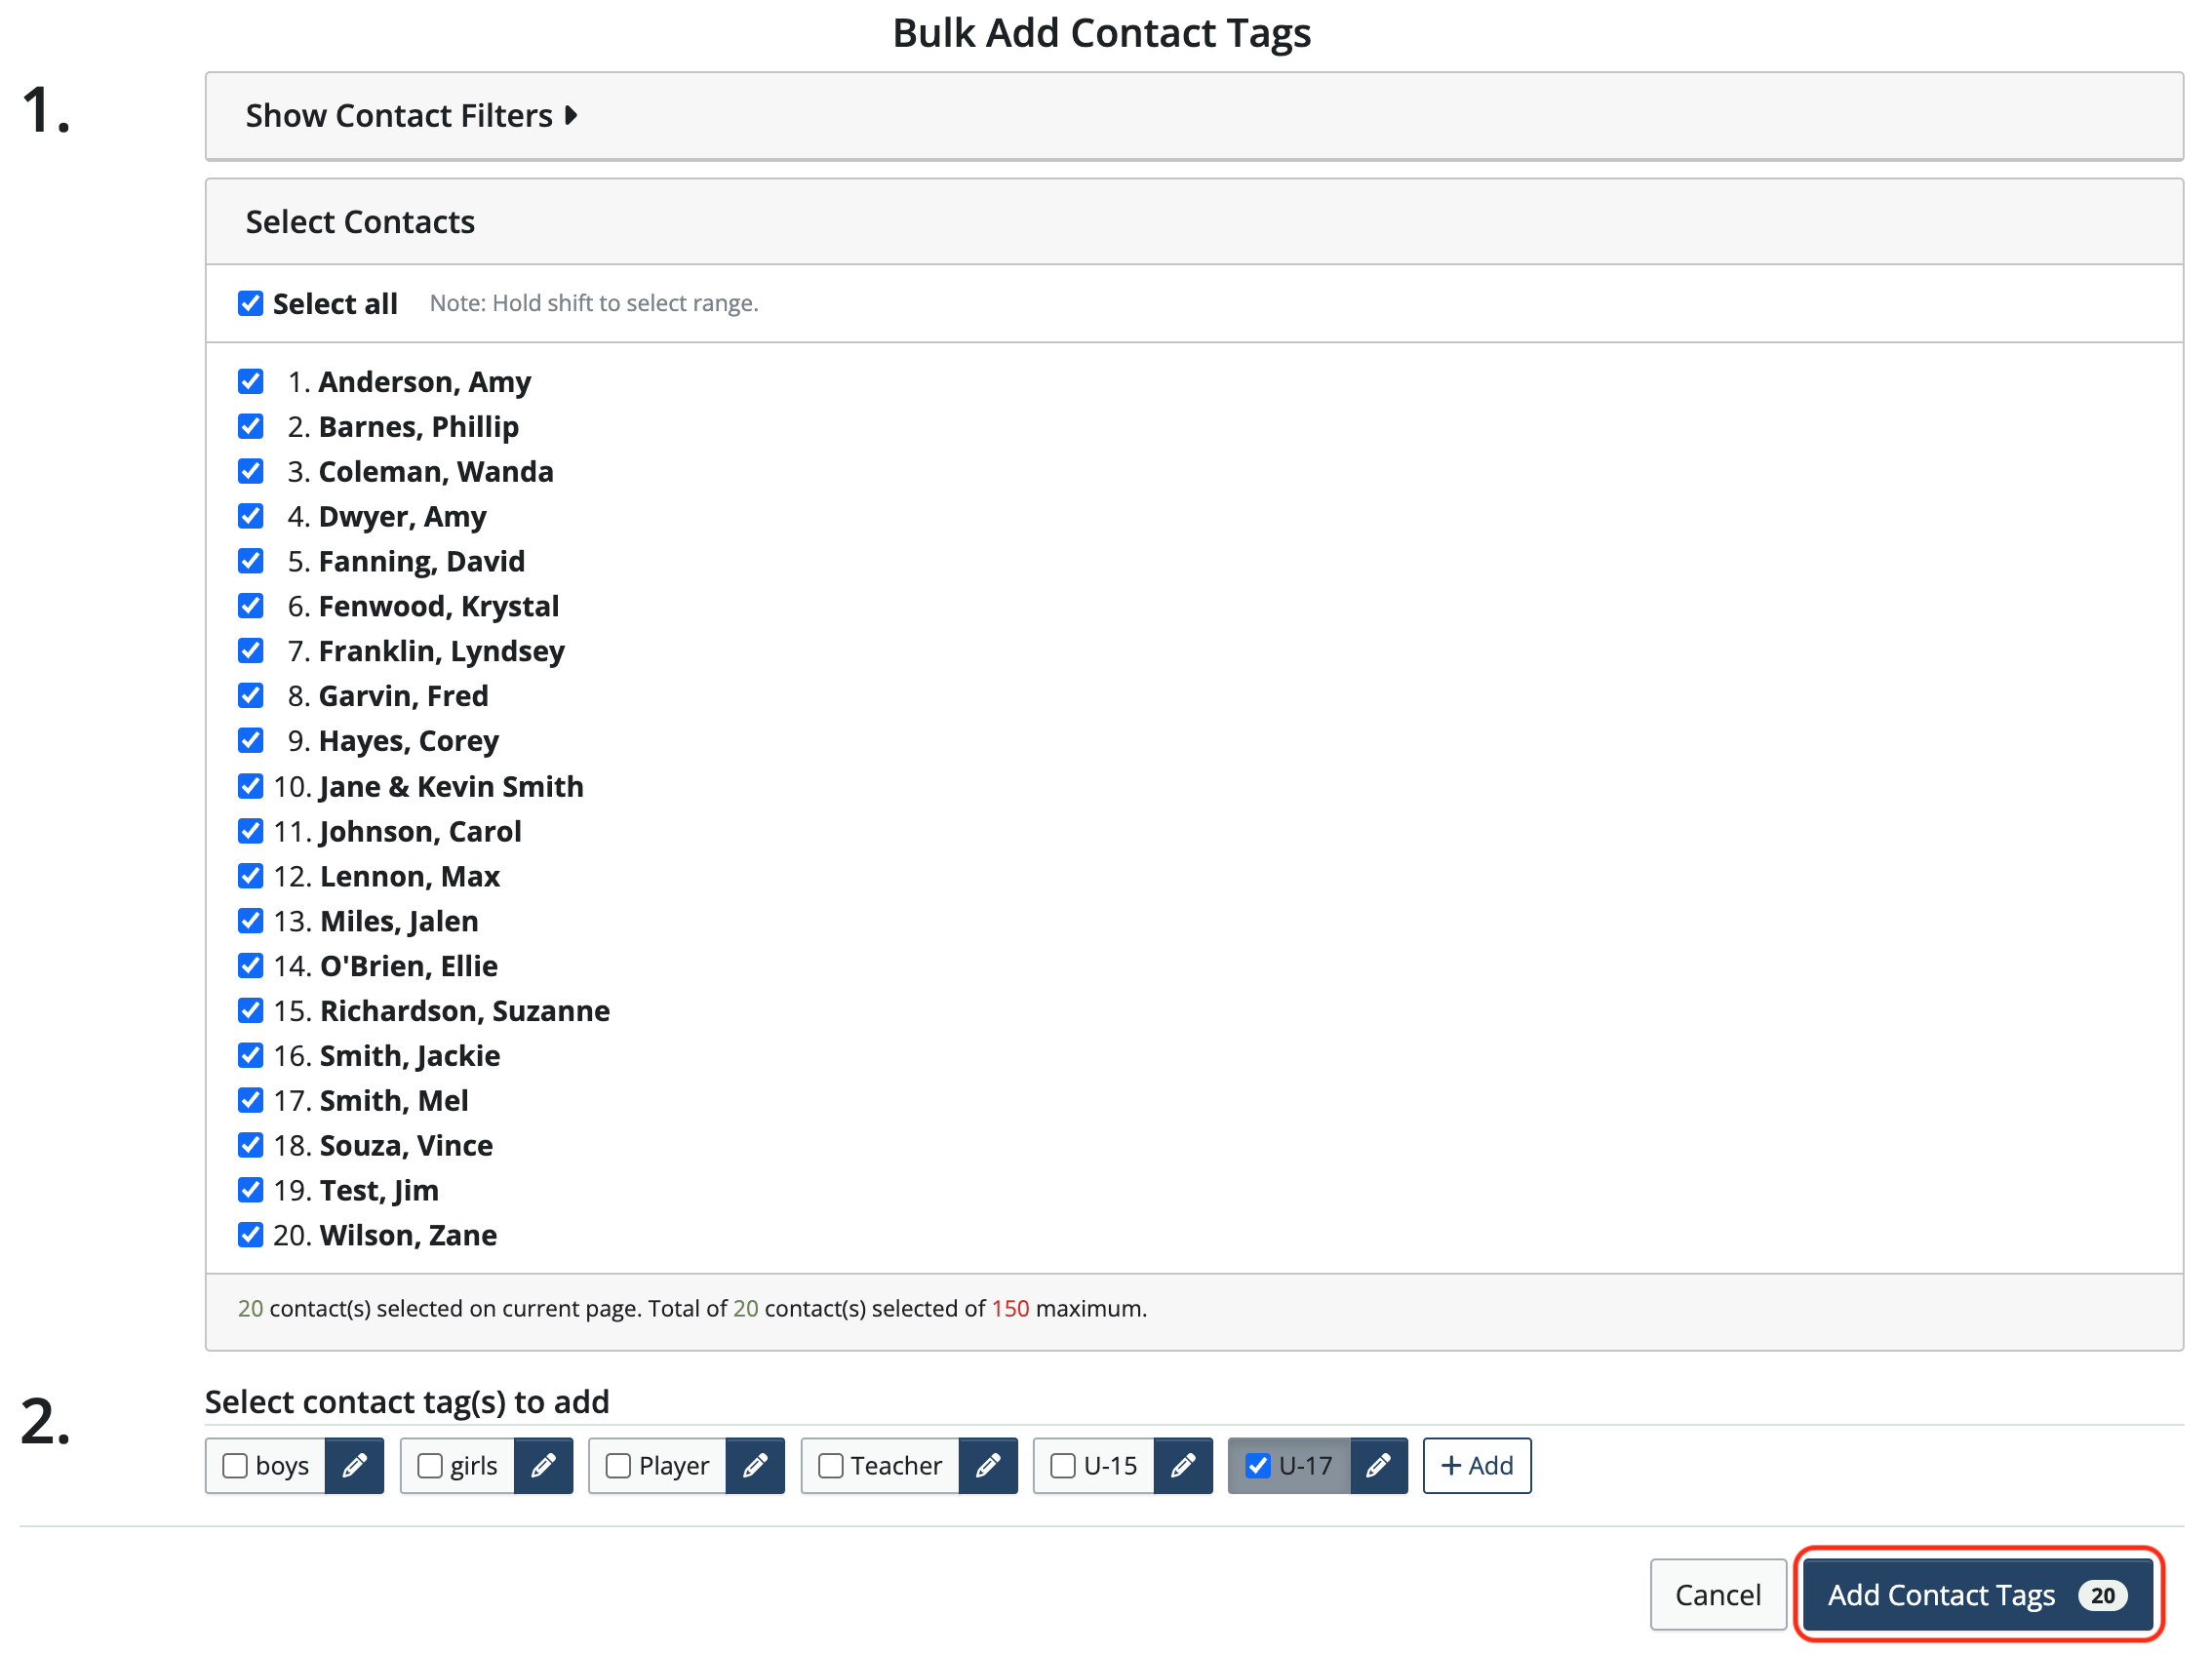Screen dimensions: 2212x1654
Task: Click the Richardson, Suzanne contact name
Action: 465,1011
